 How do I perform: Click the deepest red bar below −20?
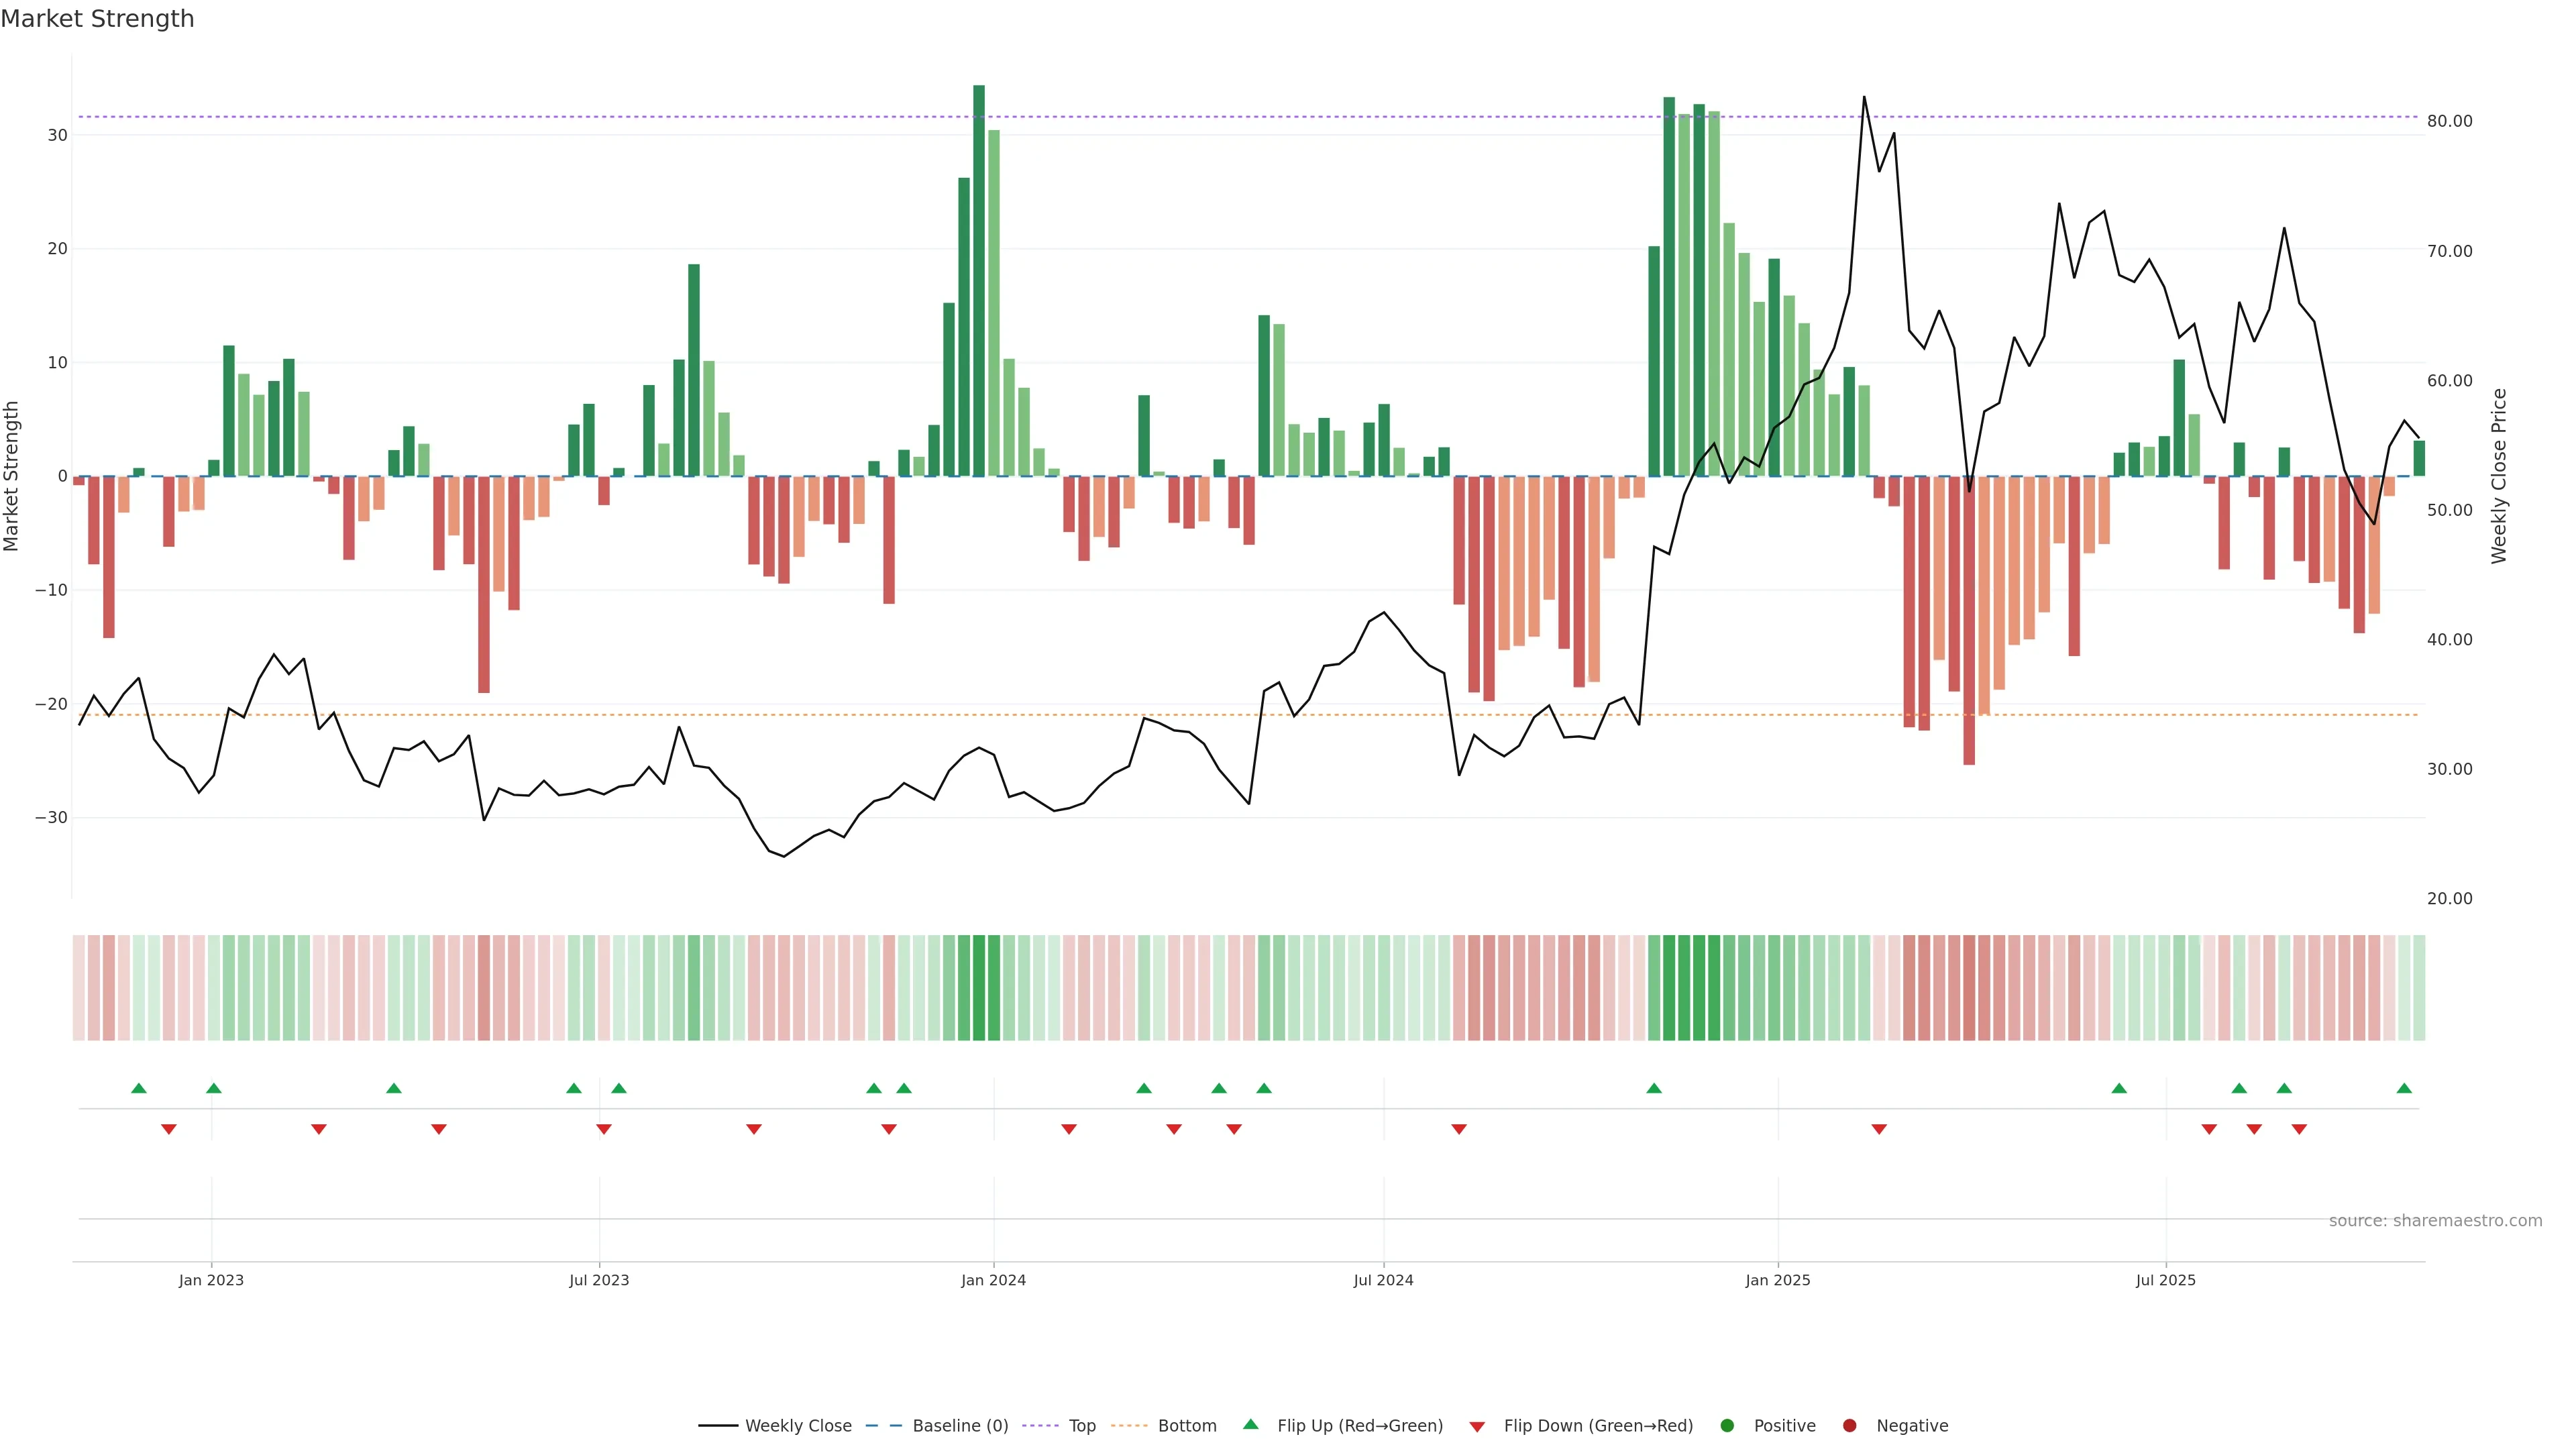(x=1969, y=620)
